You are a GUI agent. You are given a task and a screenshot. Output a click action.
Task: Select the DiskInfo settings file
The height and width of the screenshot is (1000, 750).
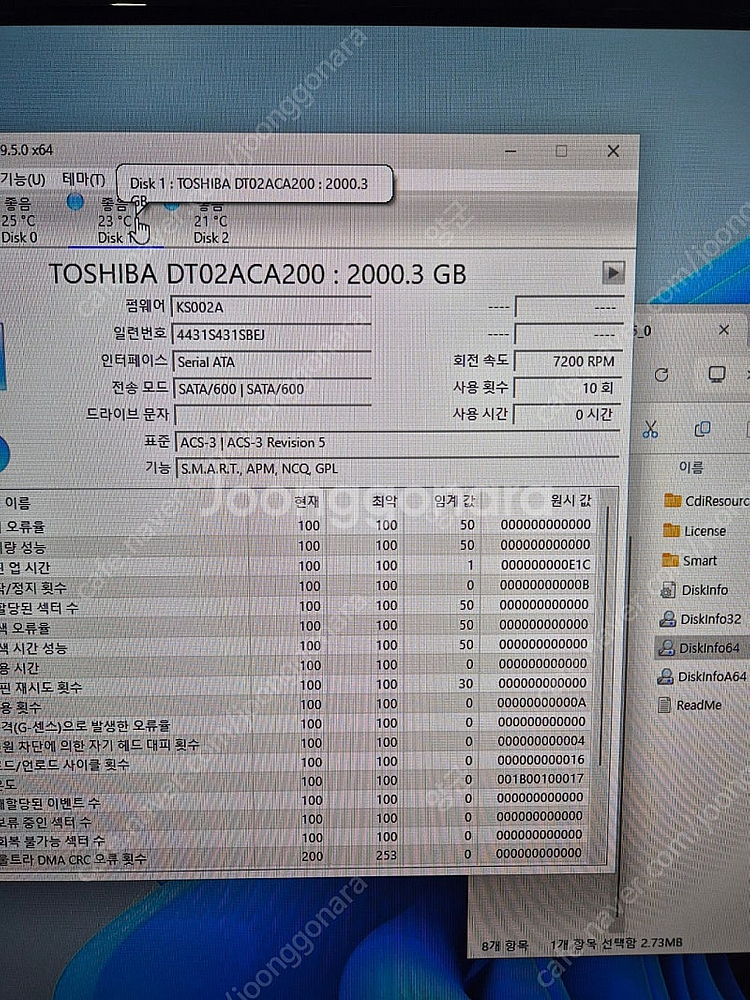pyautogui.click(x=694, y=590)
